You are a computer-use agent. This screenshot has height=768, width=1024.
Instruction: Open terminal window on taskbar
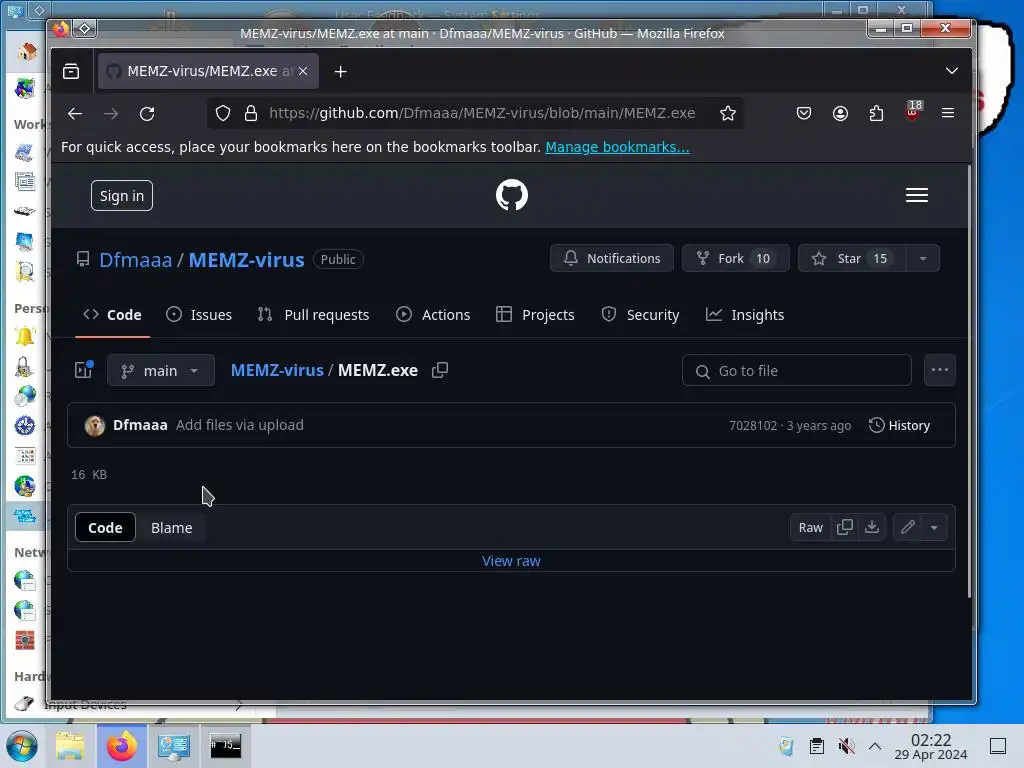tap(225, 746)
